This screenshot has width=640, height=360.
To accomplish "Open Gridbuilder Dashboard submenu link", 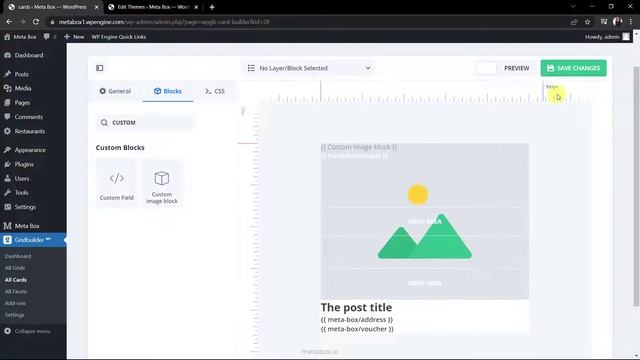I will 18,256.
